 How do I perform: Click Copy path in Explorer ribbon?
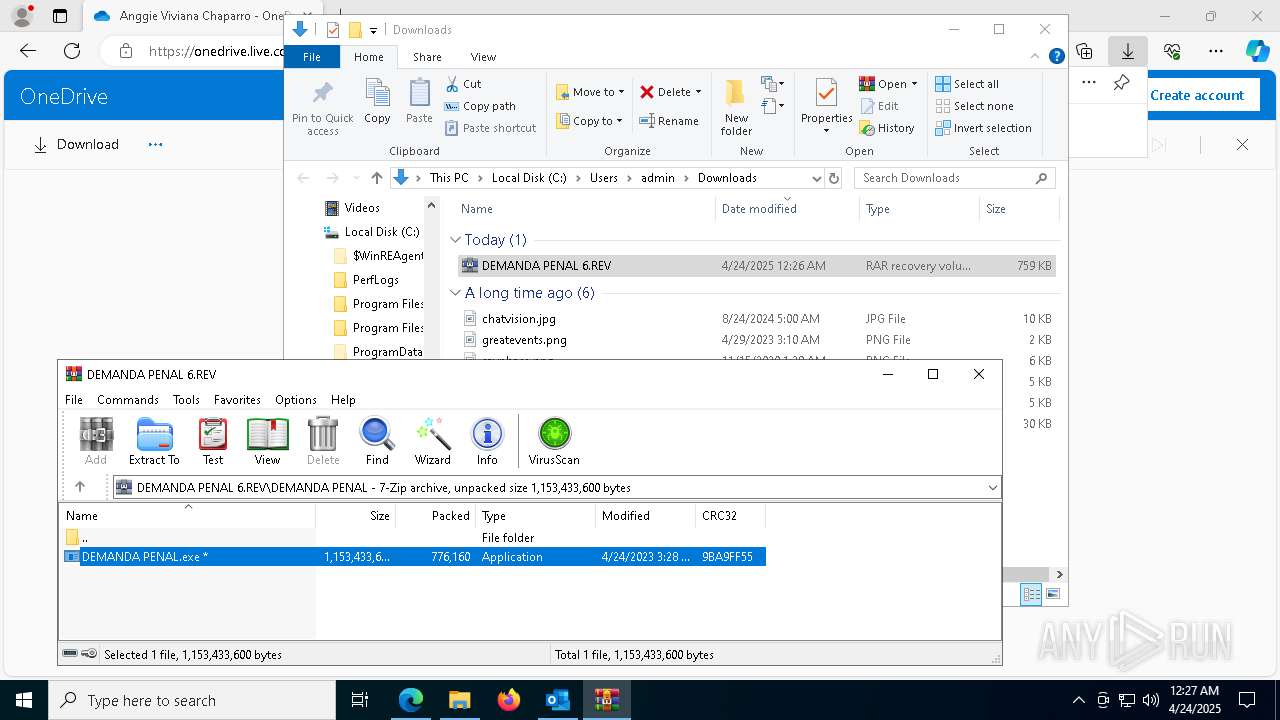point(480,106)
